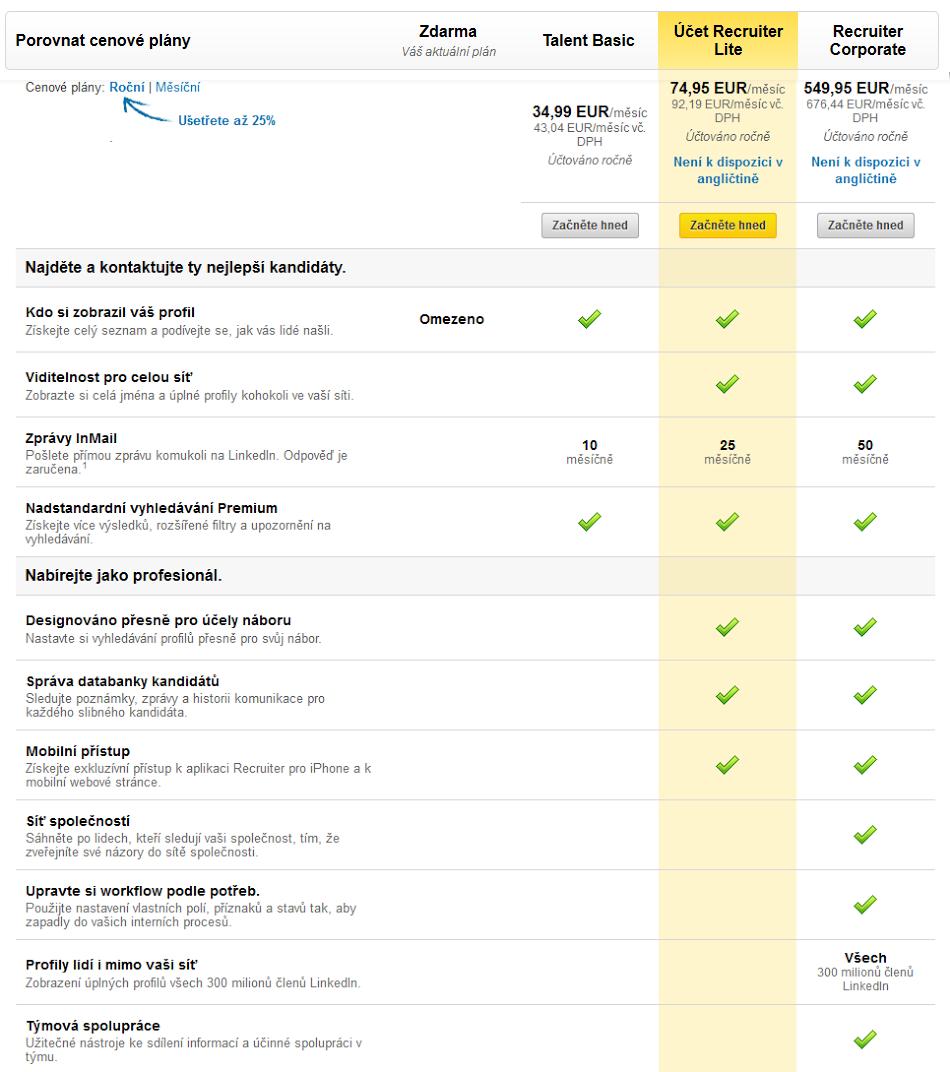Click Recruiter Corporate checkmark for Nadstandardní vyhledávání Premium
Viewport: 950px width, 1072px height.
[865, 522]
